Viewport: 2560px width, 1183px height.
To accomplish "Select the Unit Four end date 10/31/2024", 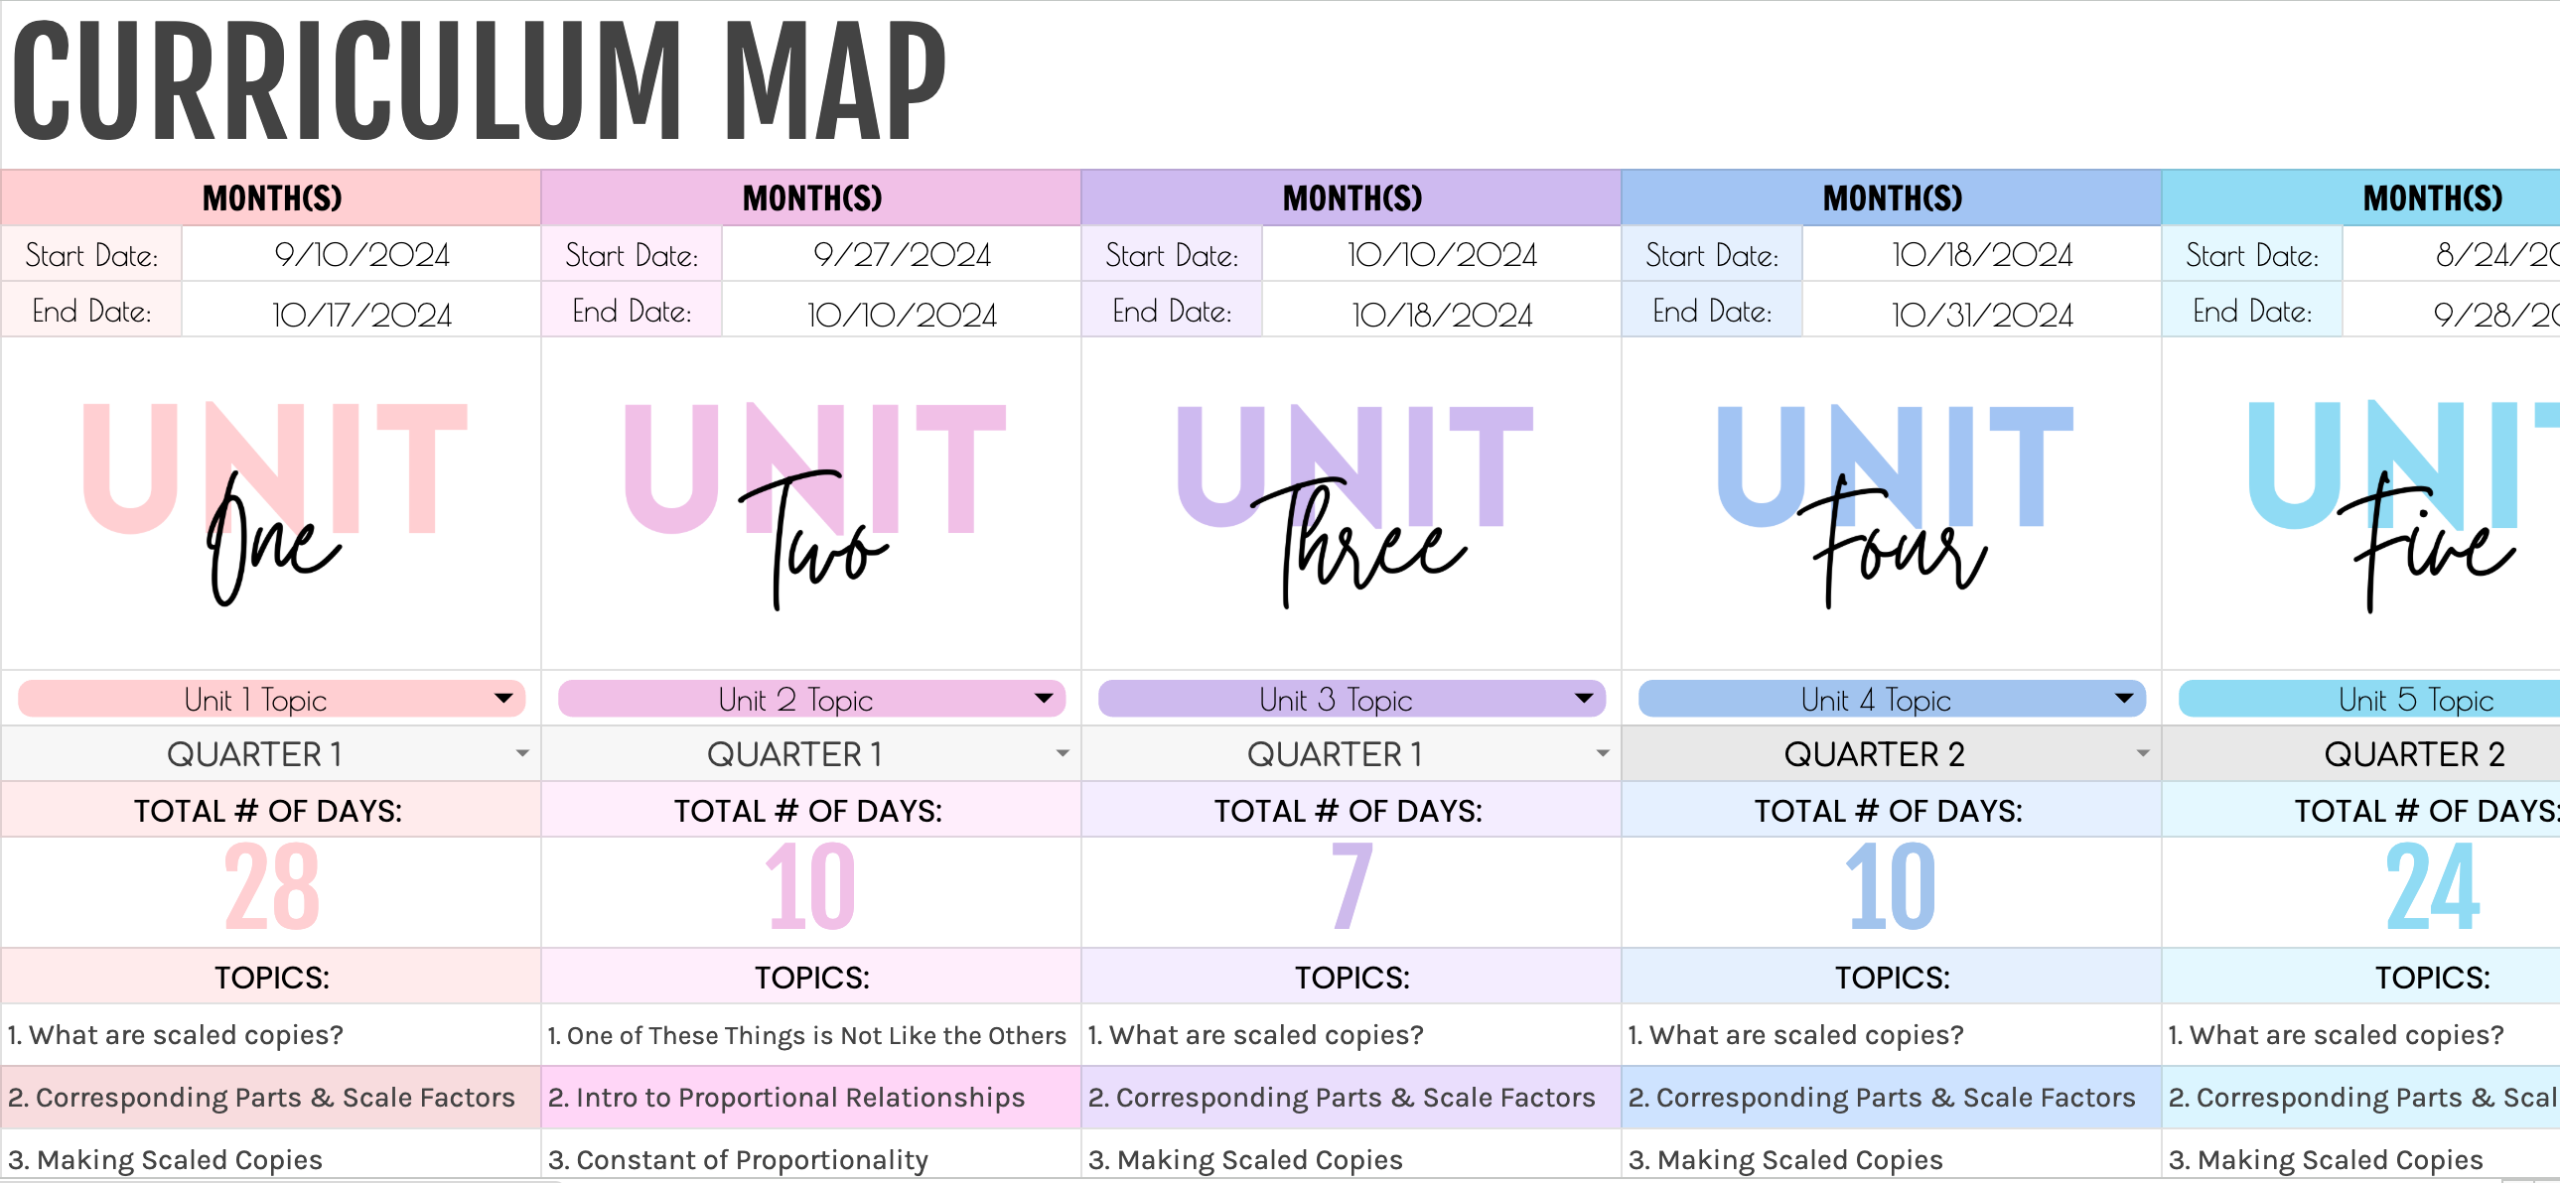I will (x=1981, y=314).
